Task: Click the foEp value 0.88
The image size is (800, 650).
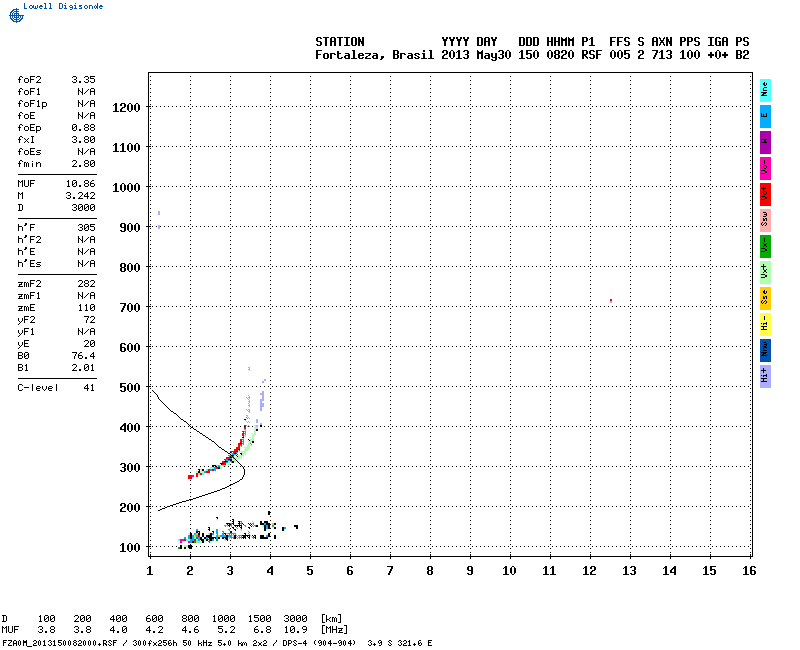Action: coord(83,128)
